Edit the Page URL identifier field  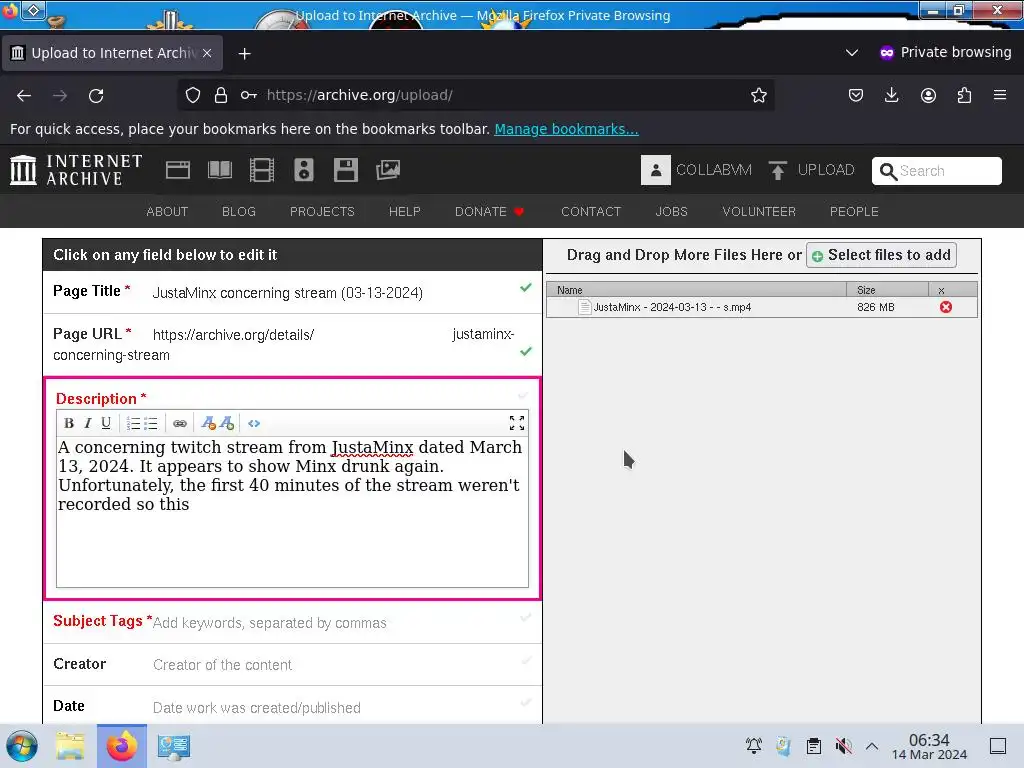(293, 345)
